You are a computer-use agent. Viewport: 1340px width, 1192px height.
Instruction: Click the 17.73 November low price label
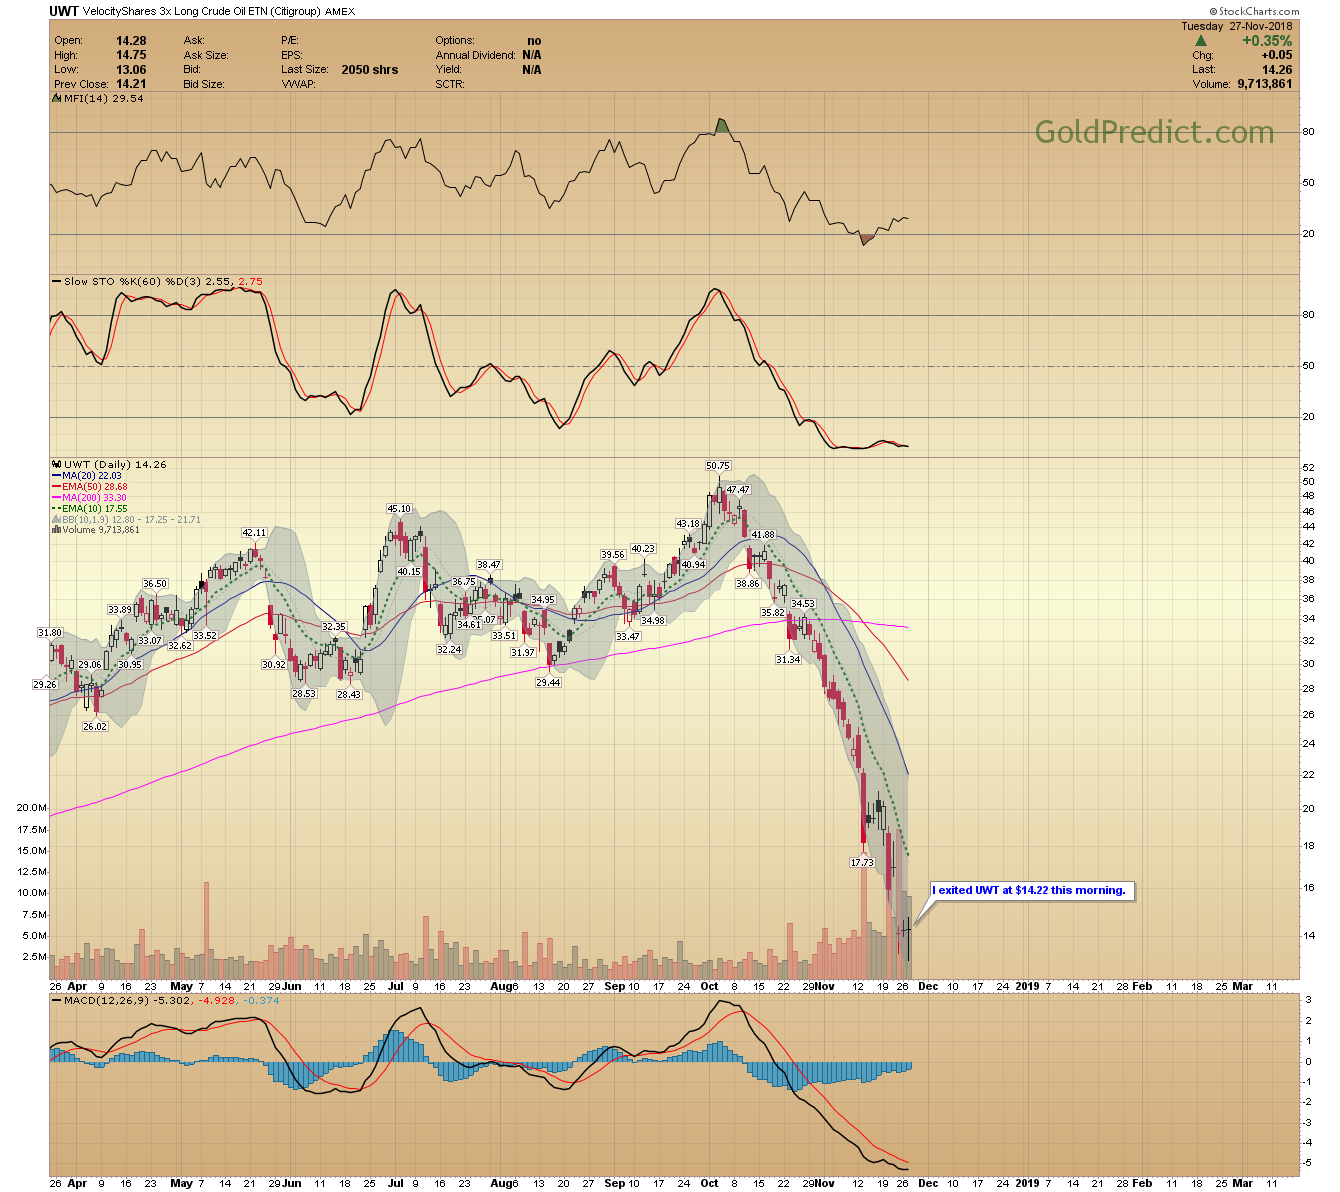pyautogui.click(x=862, y=863)
